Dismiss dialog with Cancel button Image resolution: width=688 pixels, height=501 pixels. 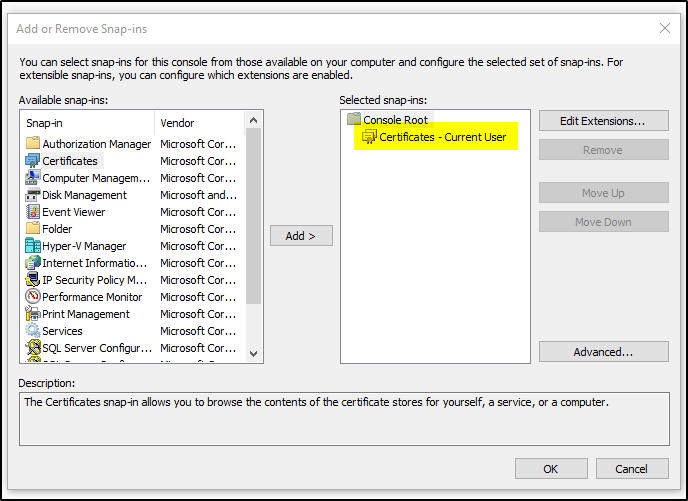tap(632, 469)
